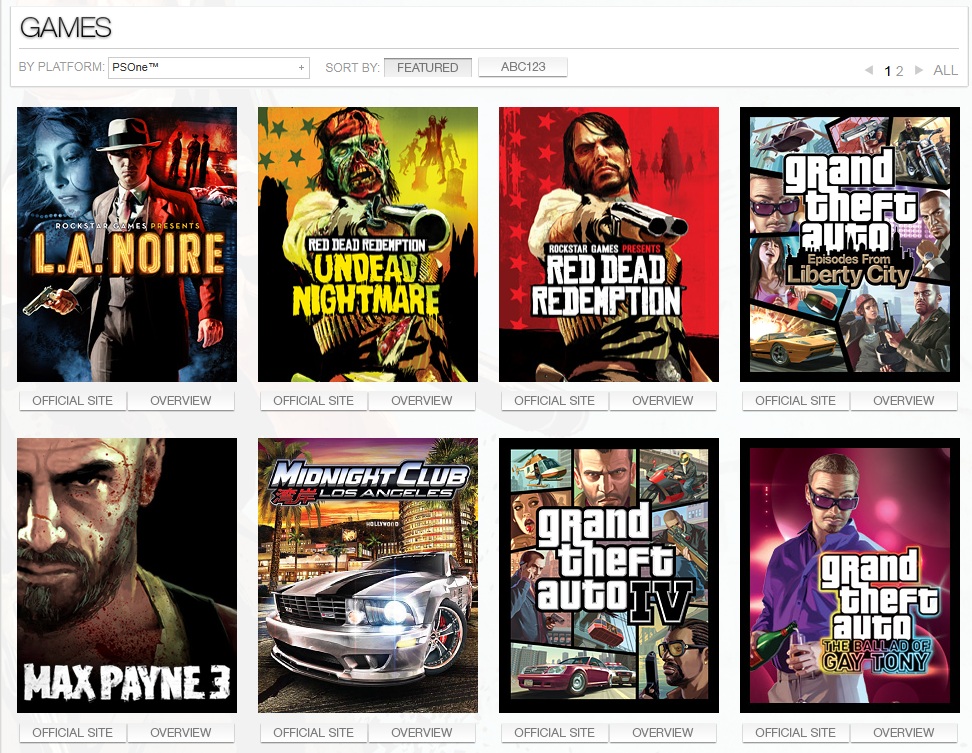Select the Red Dead Redemption cover image
Image resolution: width=972 pixels, height=753 pixels.
pyautogui.click(x=609, y=244)
